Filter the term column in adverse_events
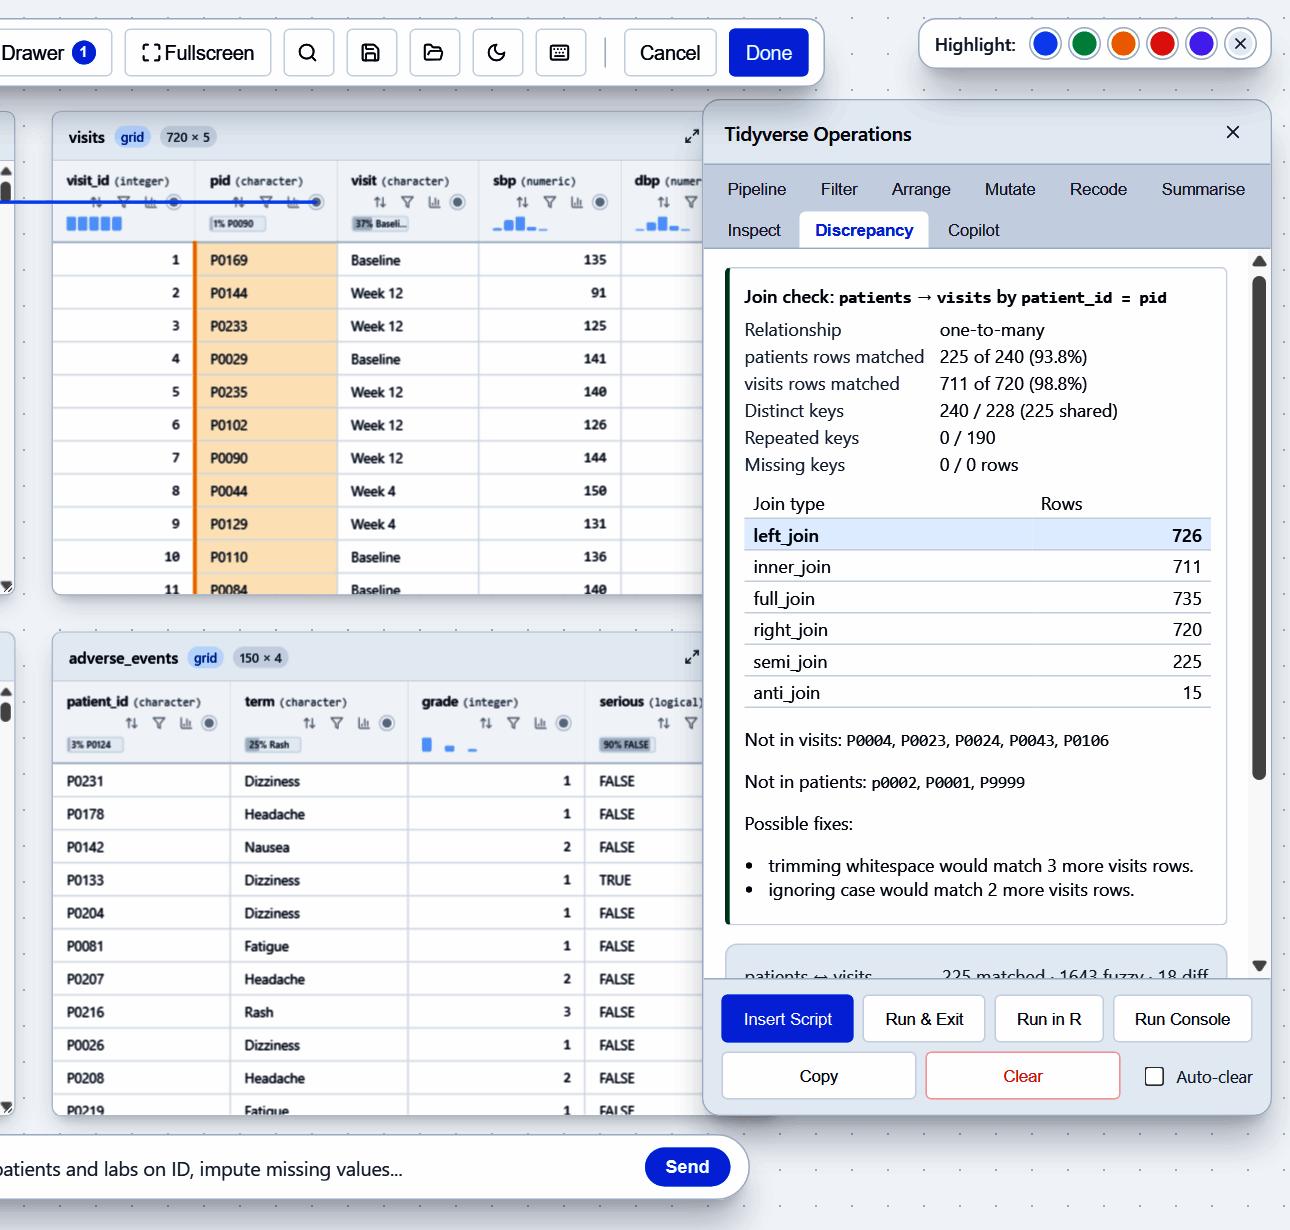1290x1230 pixels. click(336, 723)
